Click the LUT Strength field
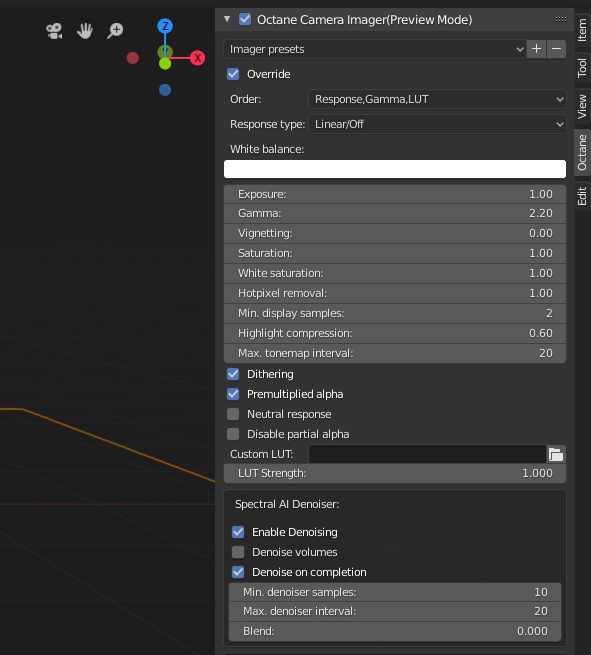 (395, 473)
